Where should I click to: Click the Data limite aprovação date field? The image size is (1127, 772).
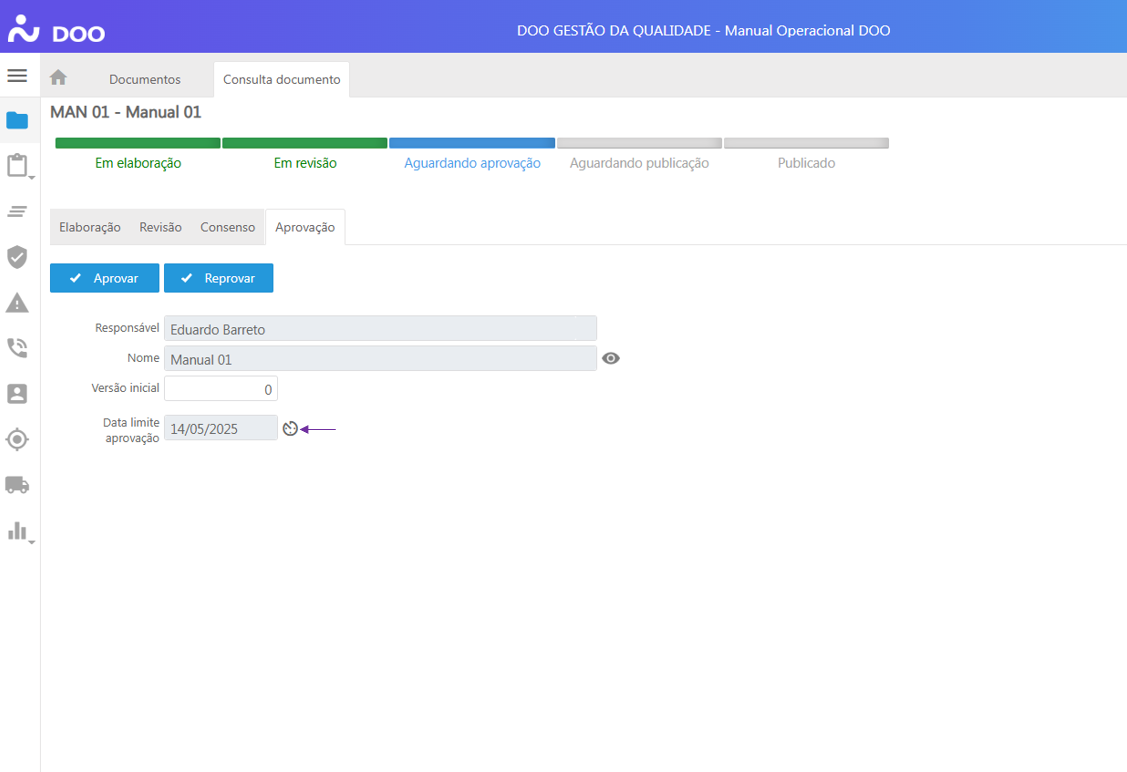pos(221,428)
